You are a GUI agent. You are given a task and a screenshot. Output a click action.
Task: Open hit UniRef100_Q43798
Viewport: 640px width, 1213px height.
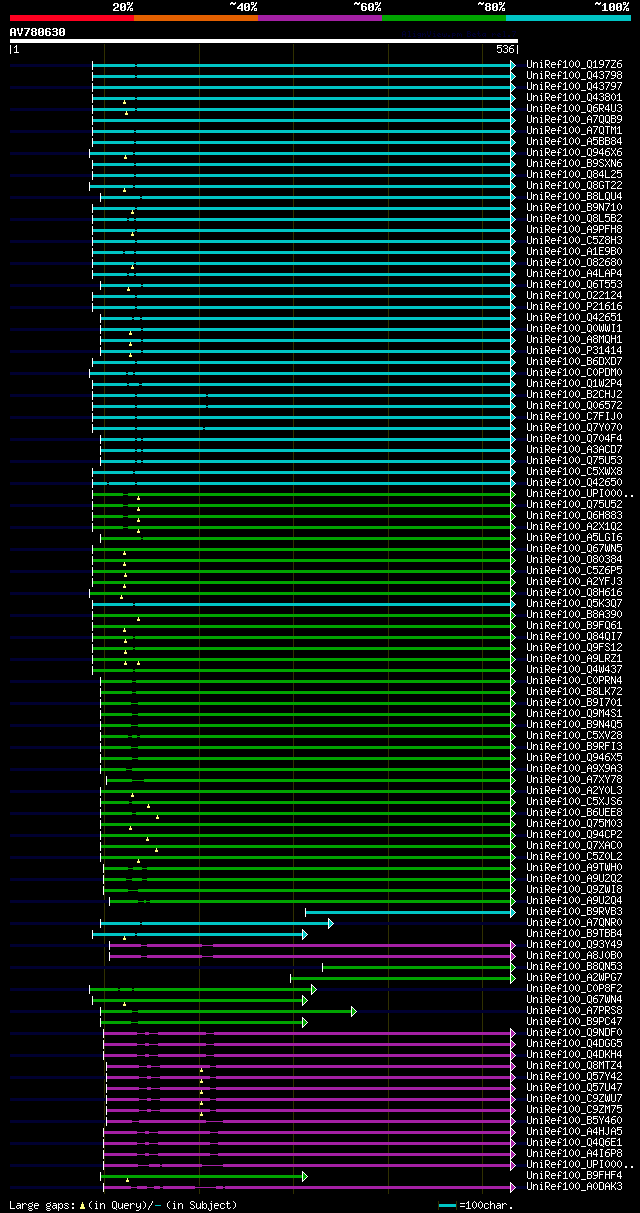[x=574, y=75]
